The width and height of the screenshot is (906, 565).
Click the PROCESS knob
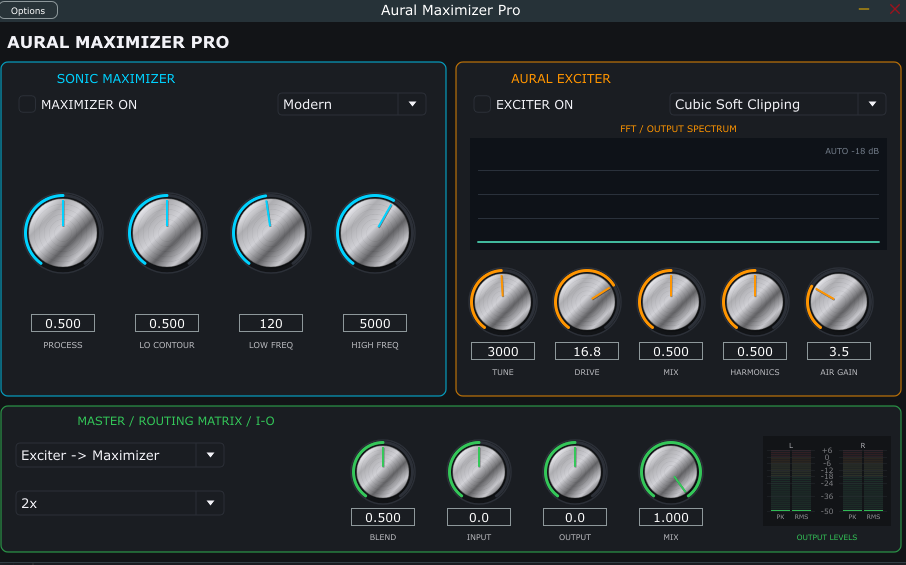(x=63, y=233)
